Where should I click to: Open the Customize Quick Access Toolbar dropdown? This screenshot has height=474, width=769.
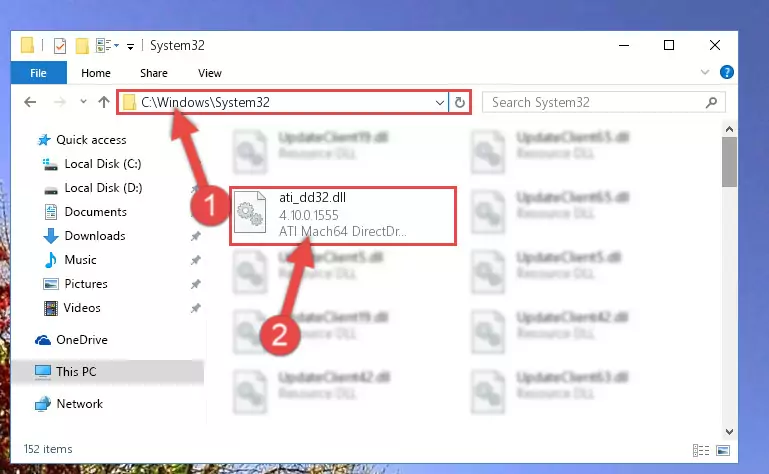130,47
